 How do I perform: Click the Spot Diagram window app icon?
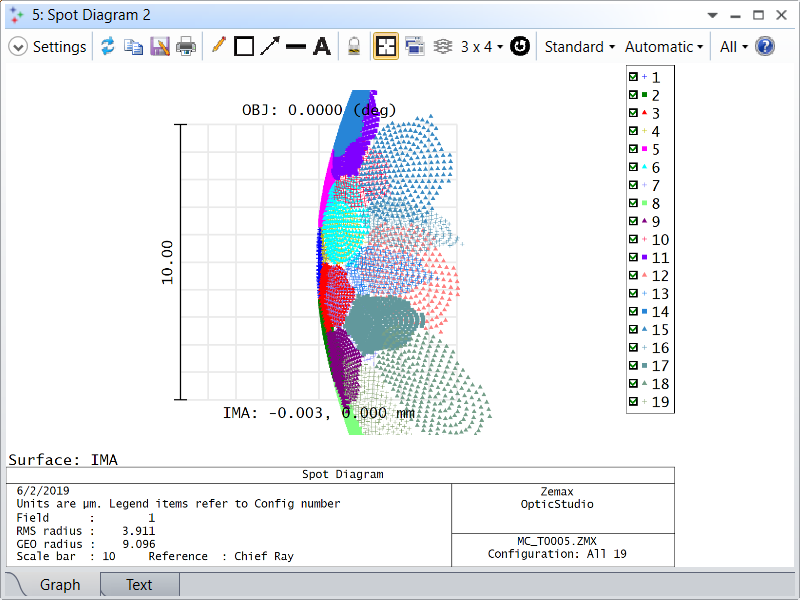point(17,15)
